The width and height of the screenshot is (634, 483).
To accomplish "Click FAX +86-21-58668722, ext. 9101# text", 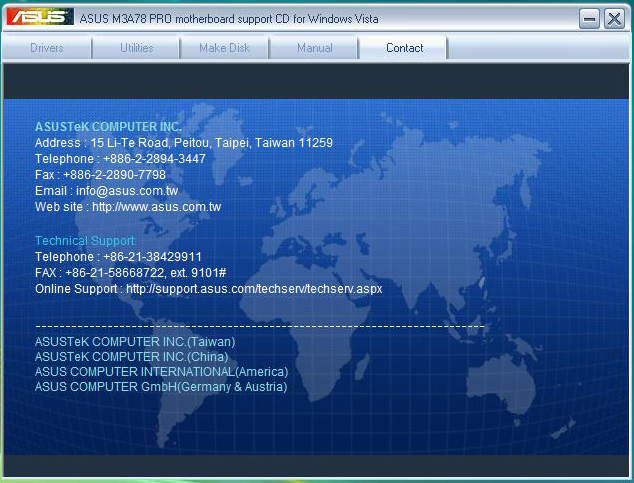I will (131, 273).
